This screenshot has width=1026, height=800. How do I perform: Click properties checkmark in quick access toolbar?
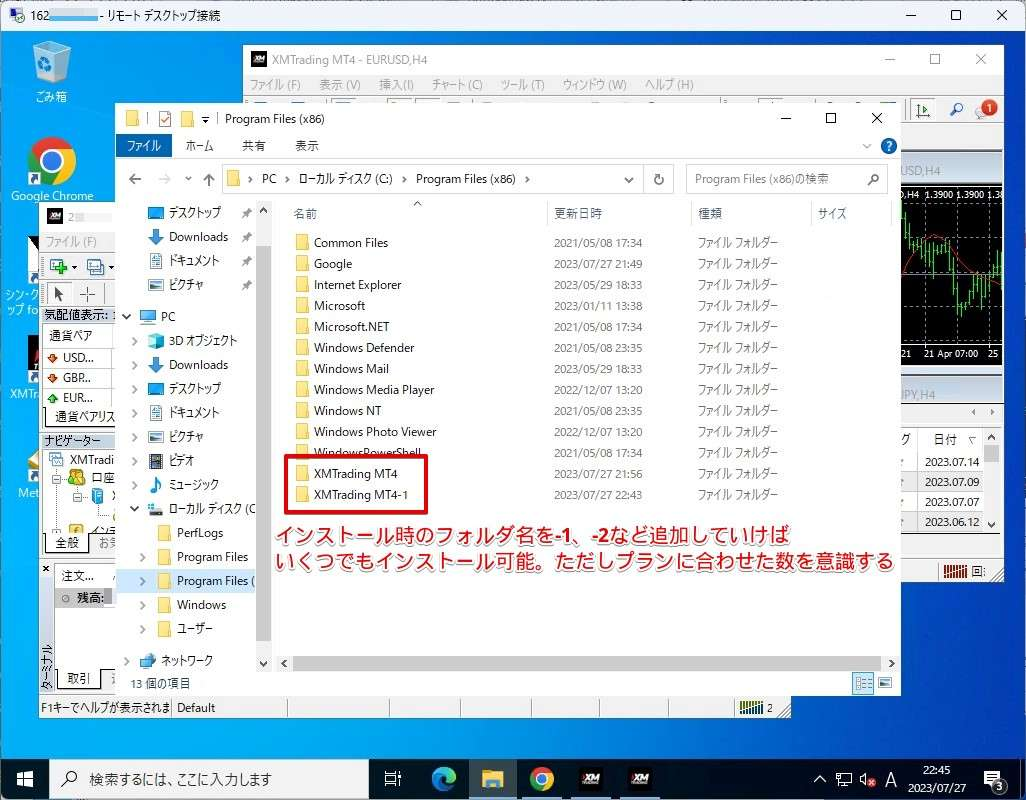tap(164, 118)
